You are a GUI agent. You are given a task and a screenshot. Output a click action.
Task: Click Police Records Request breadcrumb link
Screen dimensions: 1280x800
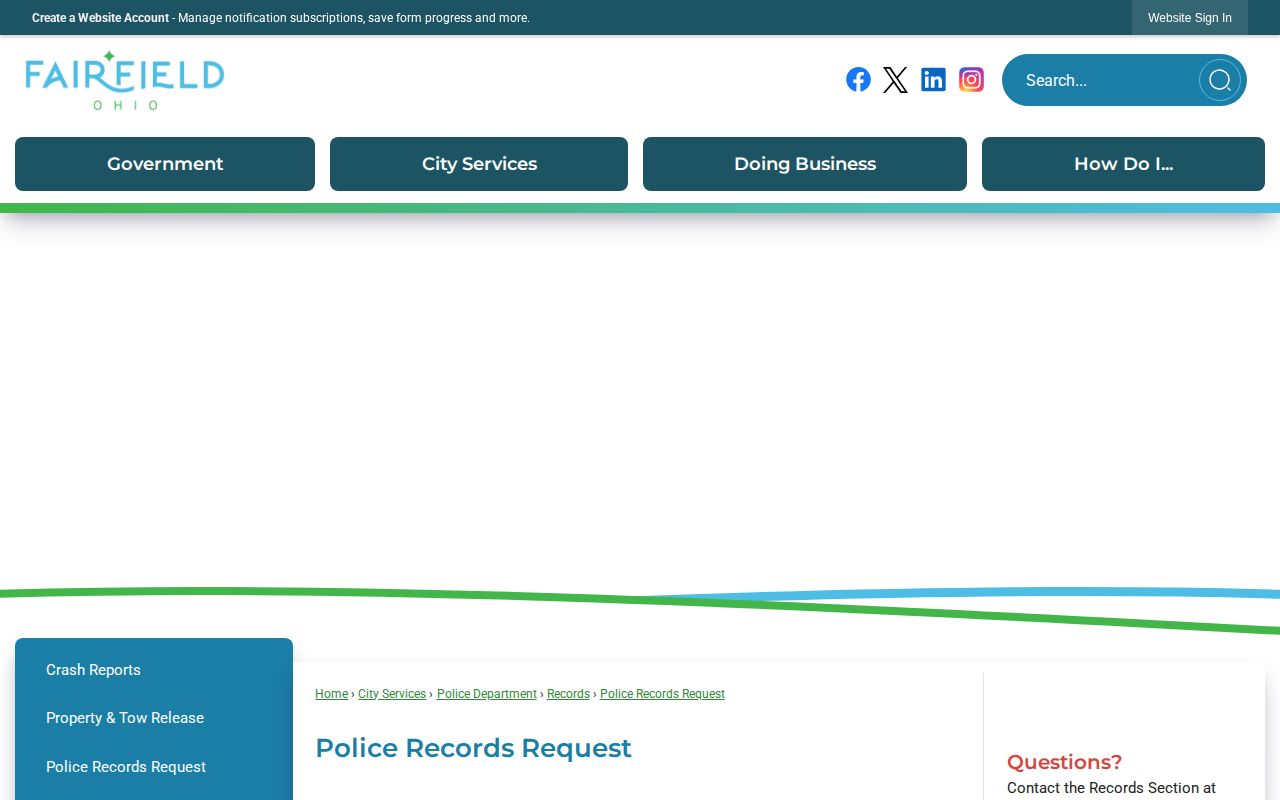(x=662, y=694)
